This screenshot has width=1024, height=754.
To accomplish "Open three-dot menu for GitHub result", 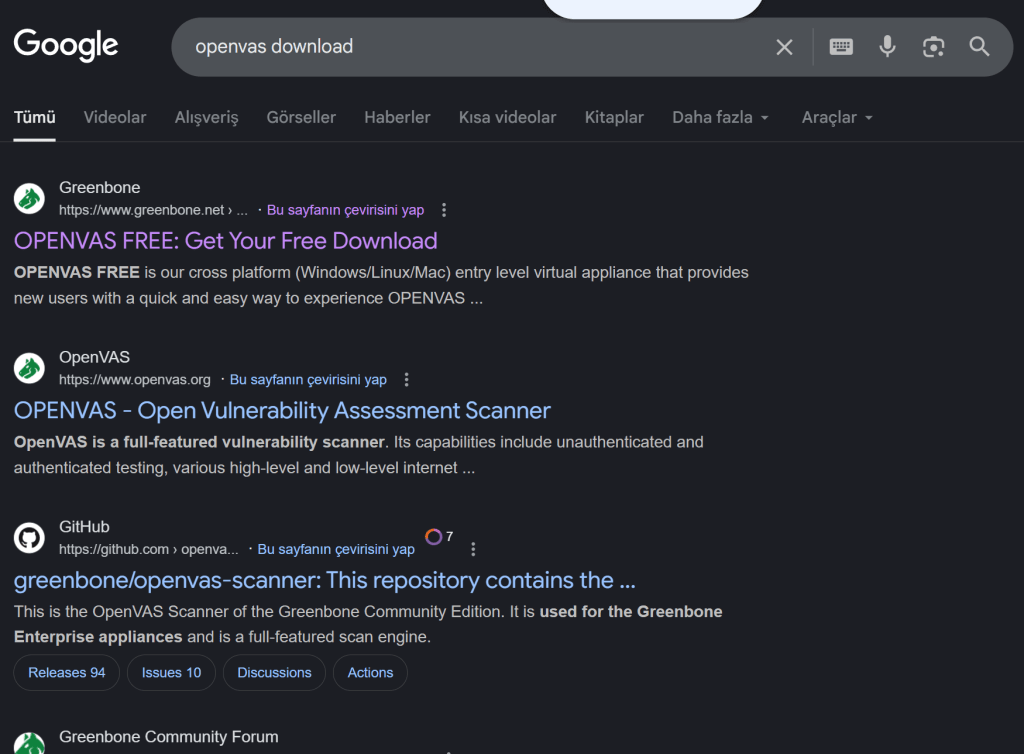I will (x=473, y=549).
